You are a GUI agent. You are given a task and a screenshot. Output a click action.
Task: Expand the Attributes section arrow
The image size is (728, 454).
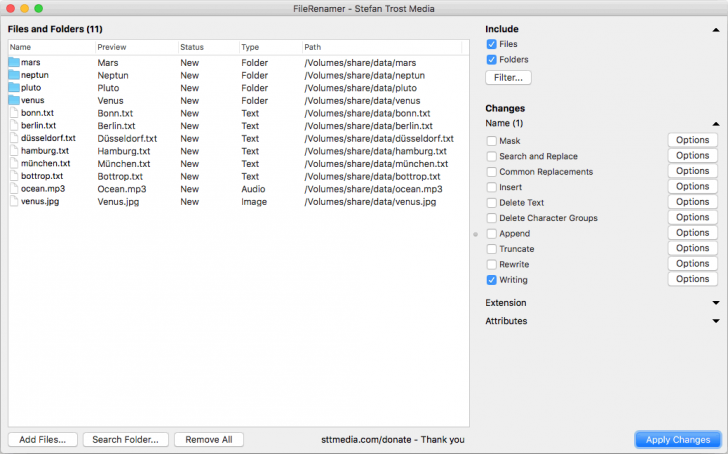tap(716, 321)
